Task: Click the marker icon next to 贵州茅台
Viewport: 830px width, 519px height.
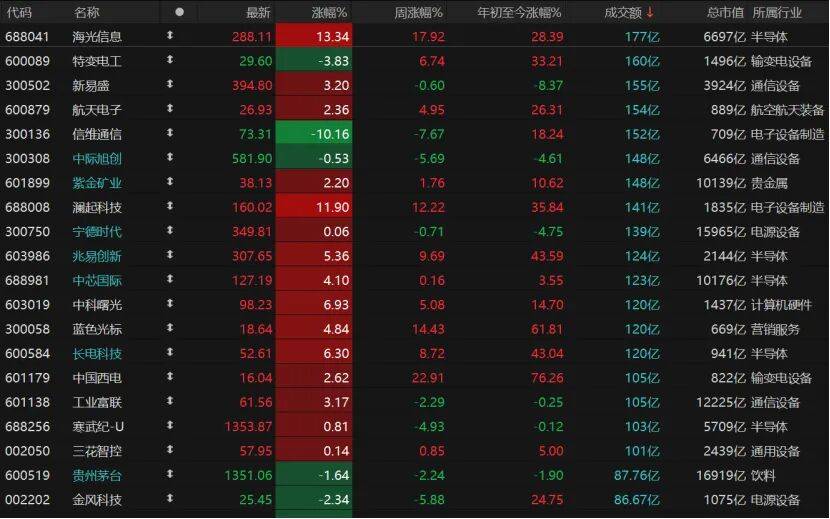Action: click(170, 475)
